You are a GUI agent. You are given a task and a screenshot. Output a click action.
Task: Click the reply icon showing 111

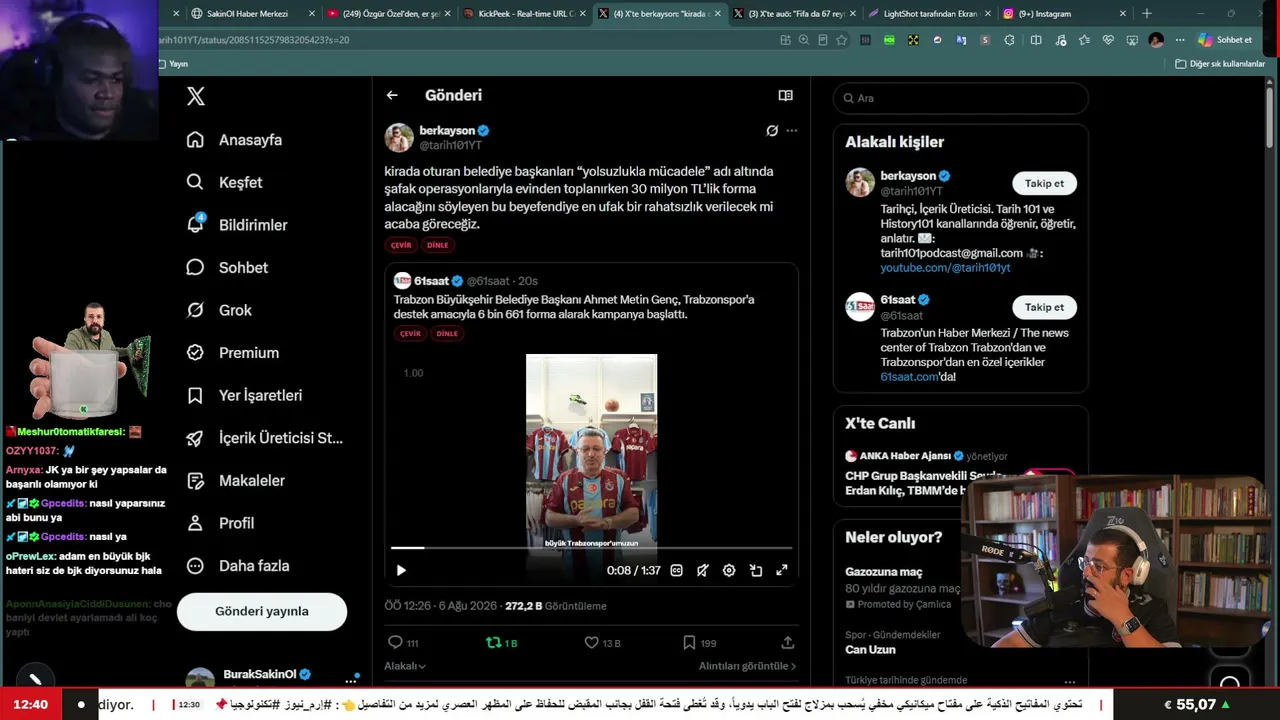[395, 643]
